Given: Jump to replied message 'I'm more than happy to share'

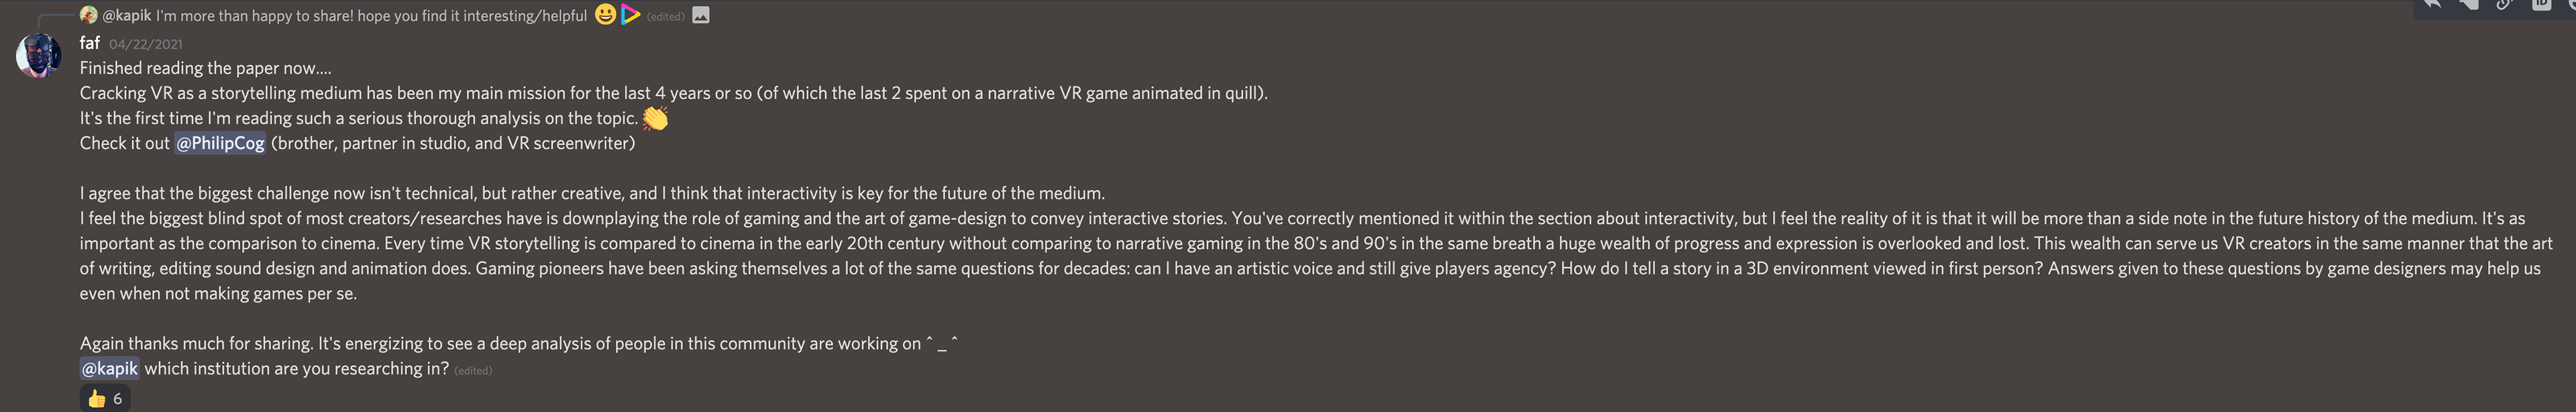Looking at the screenshot, I should [x=371, y=15].
